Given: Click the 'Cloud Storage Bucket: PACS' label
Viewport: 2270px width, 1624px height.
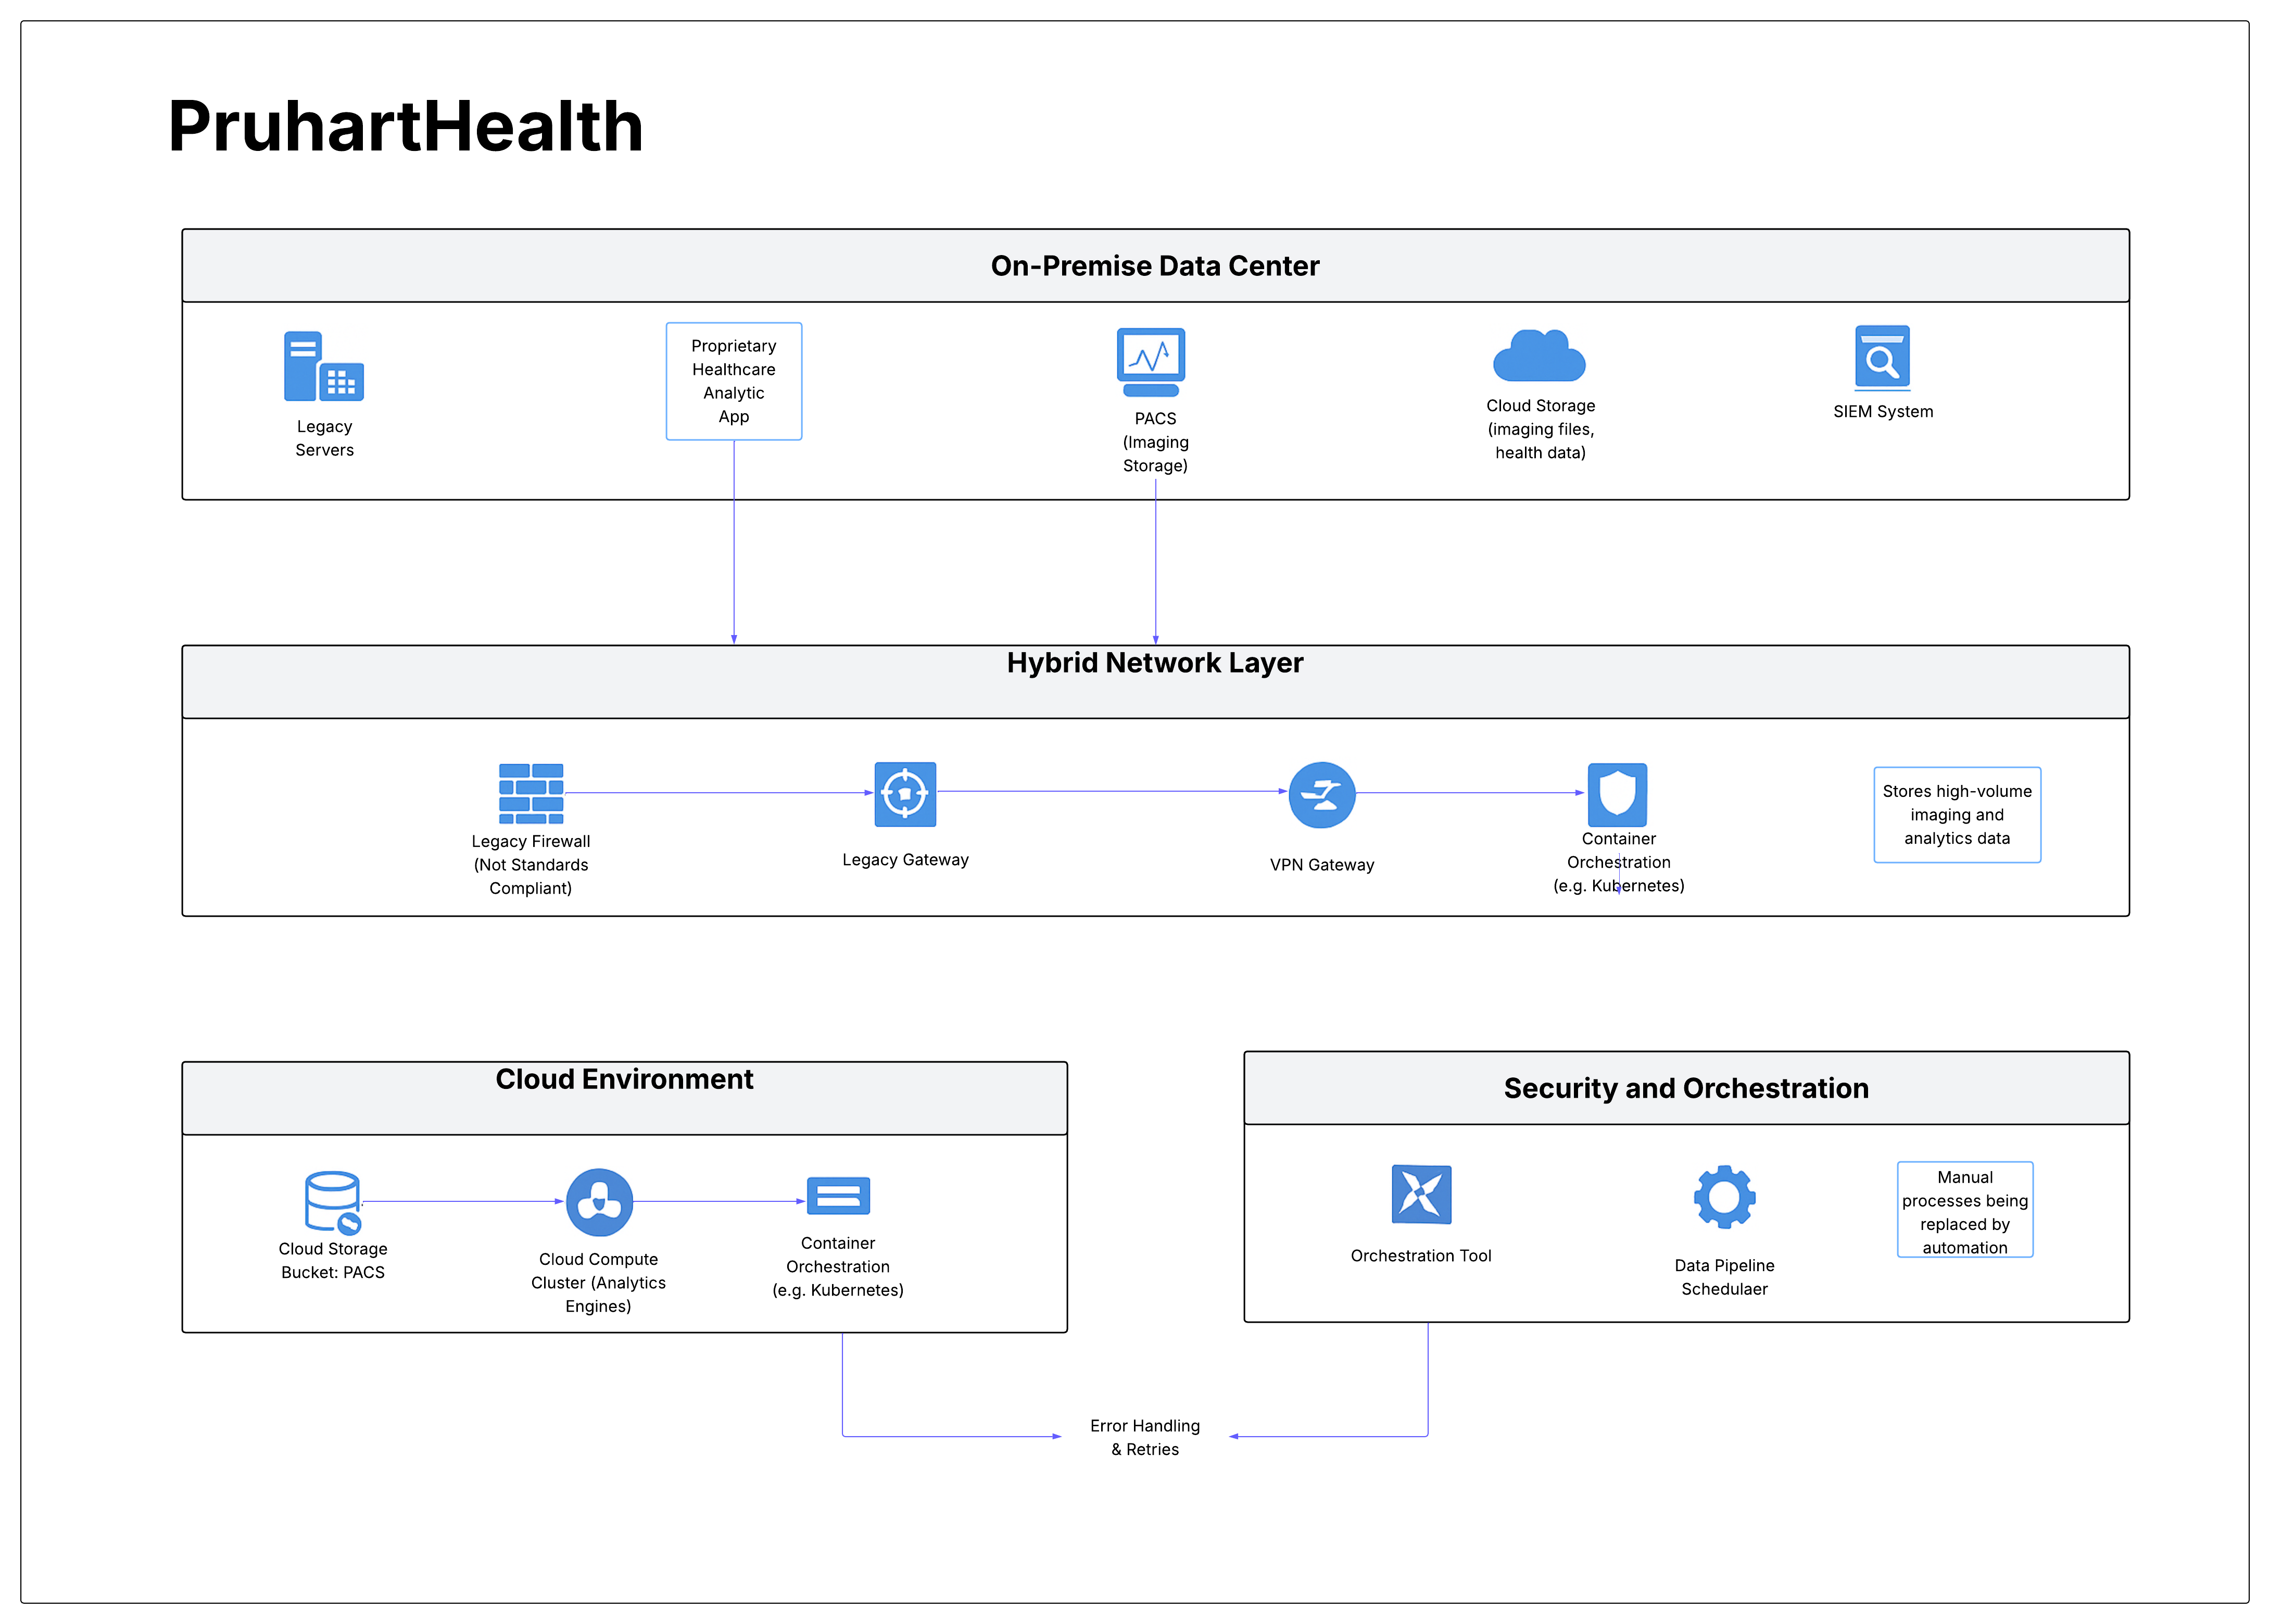Looking at the screenshot, I should 333,1261.
